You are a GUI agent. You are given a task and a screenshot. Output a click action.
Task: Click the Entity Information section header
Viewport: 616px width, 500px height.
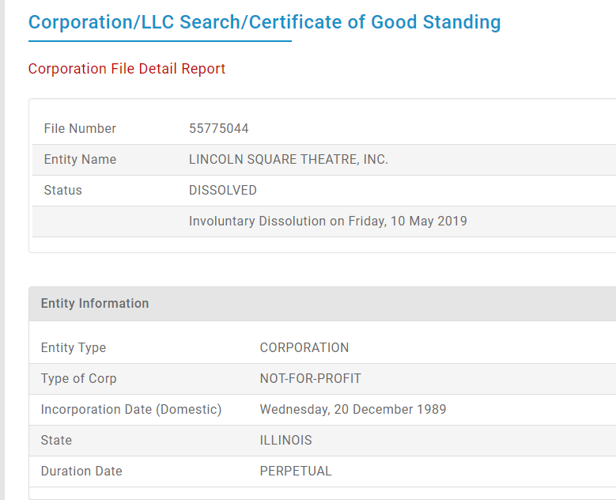pos(95,303)
